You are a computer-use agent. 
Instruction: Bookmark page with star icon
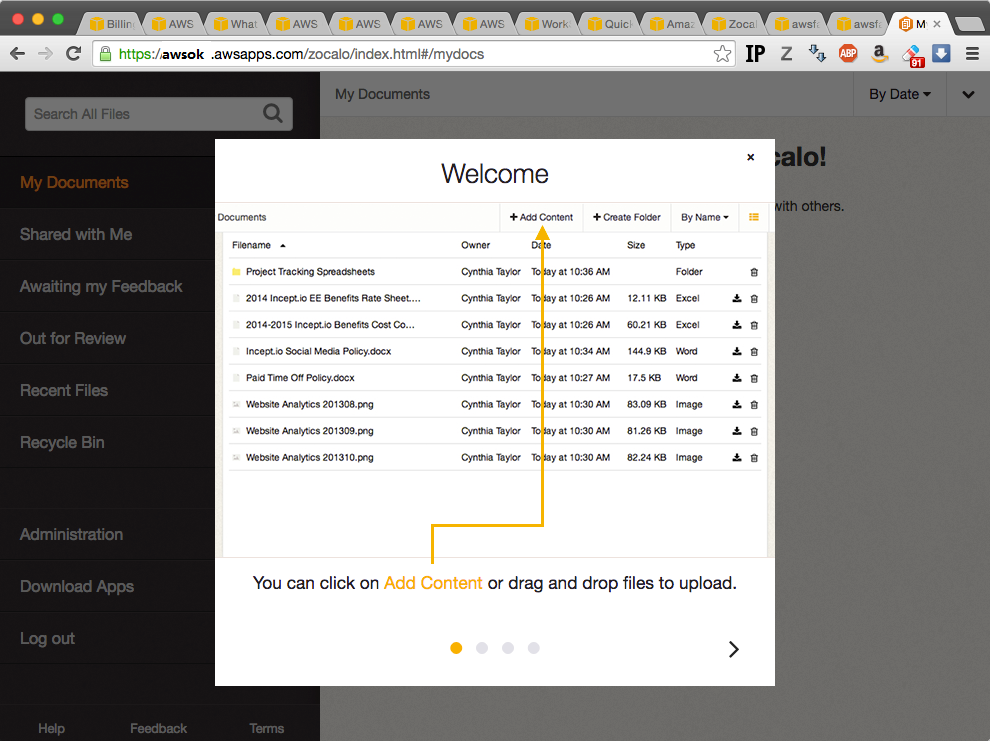click(x=722, y=54)
